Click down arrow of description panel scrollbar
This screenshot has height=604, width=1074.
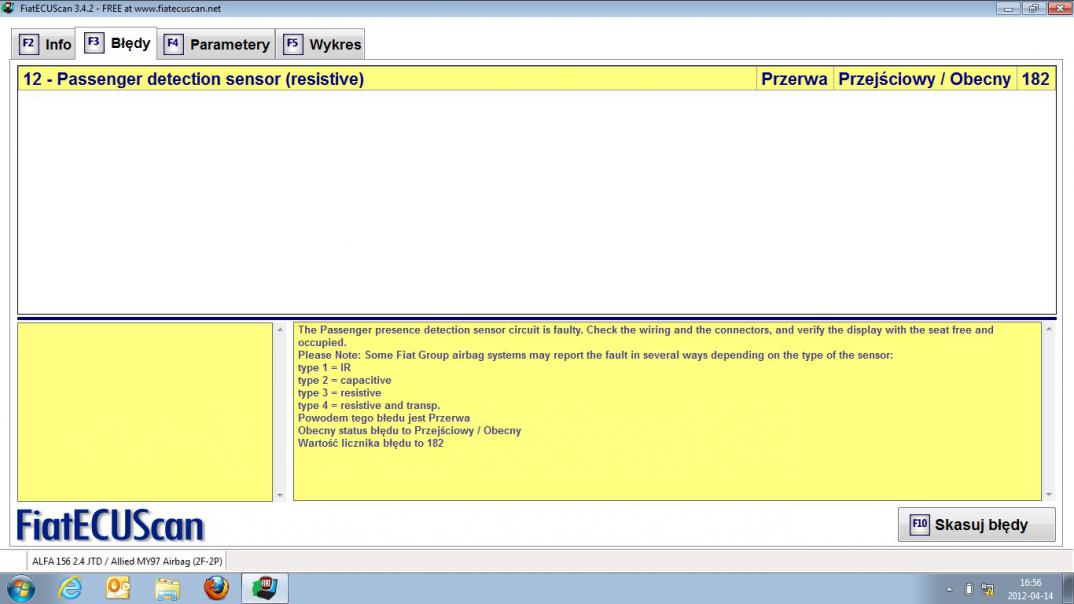[1049, 494]
